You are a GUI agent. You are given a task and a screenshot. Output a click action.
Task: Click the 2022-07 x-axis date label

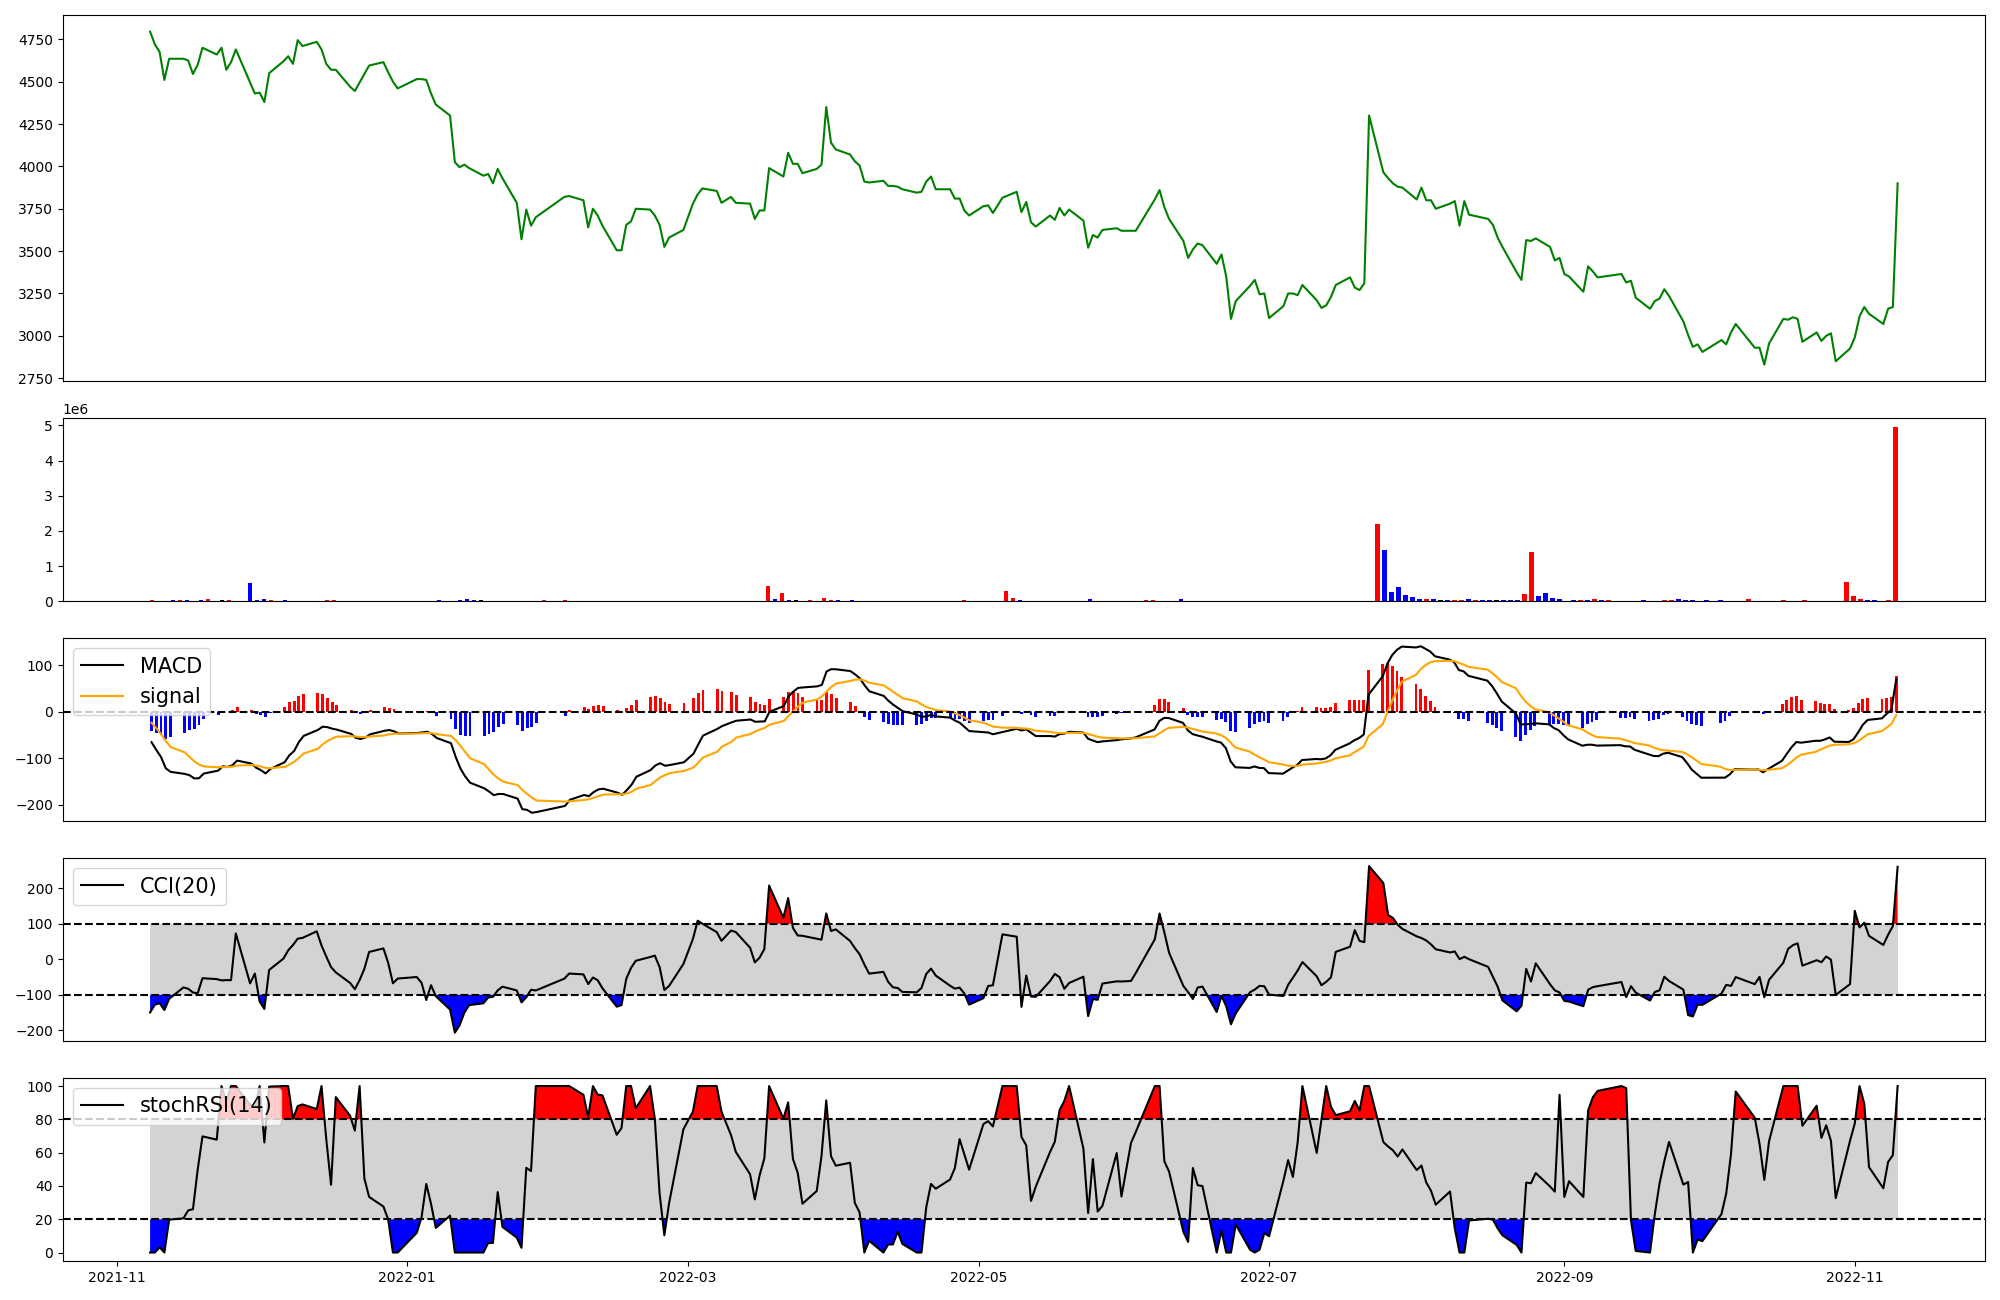point(1269,1277)
